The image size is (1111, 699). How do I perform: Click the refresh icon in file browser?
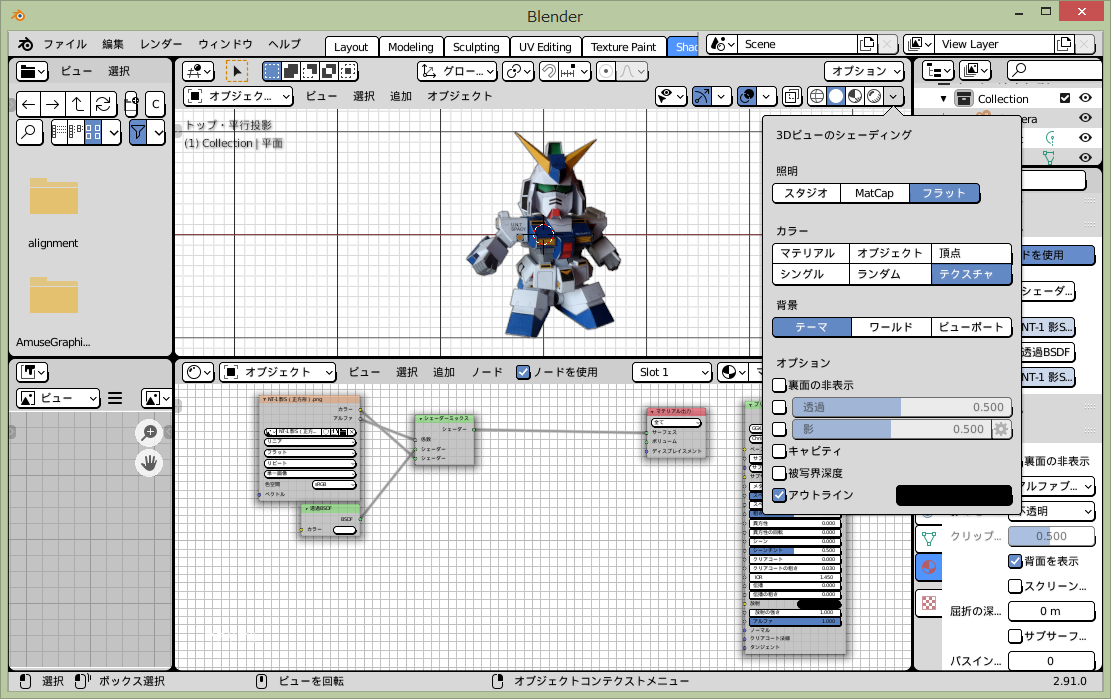104,104
